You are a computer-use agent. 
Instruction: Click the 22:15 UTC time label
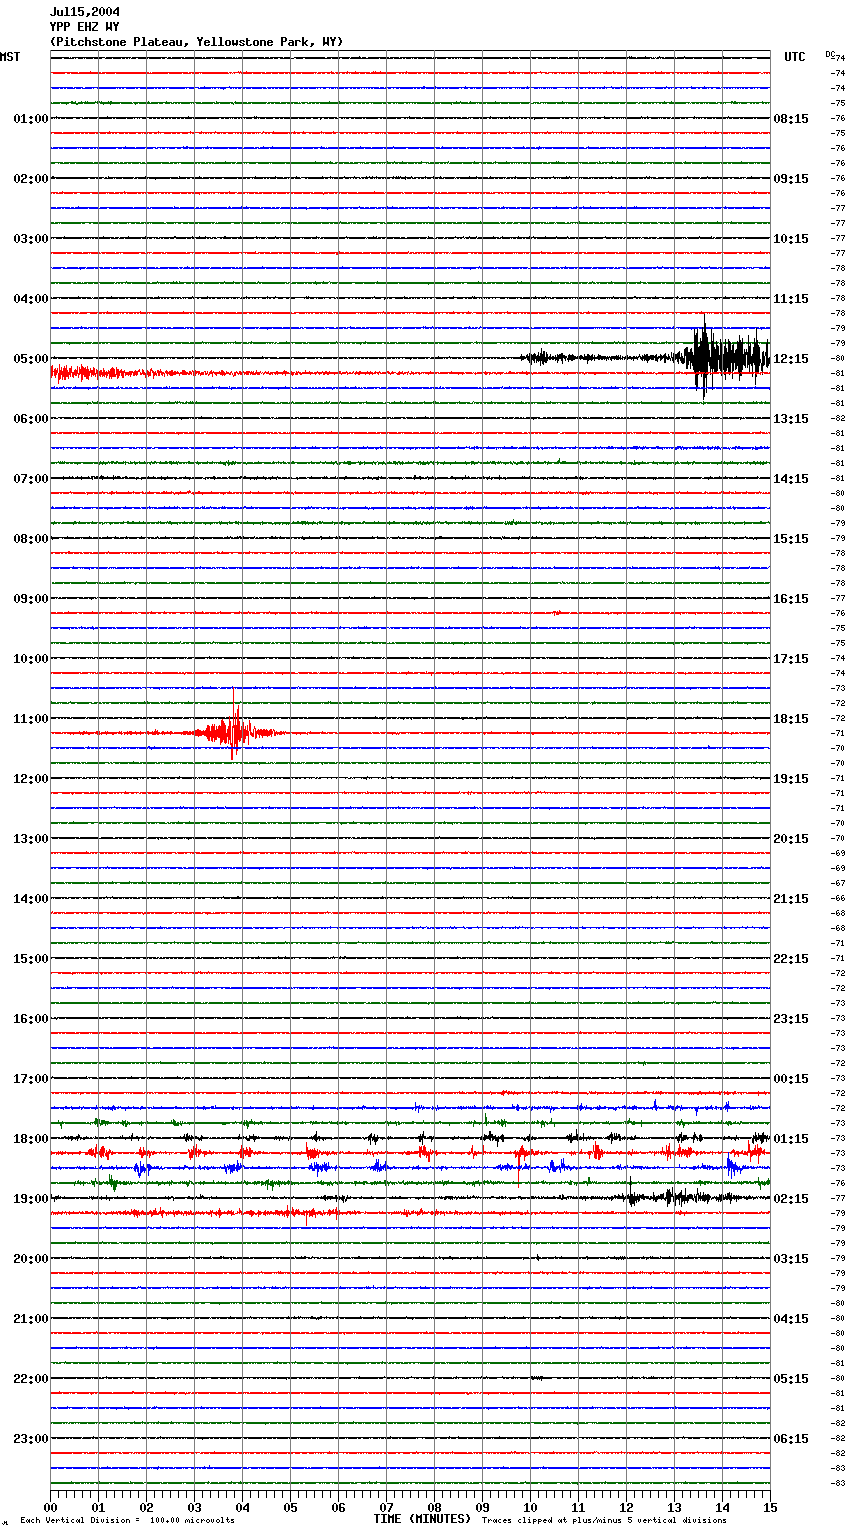tap(791, 959)
